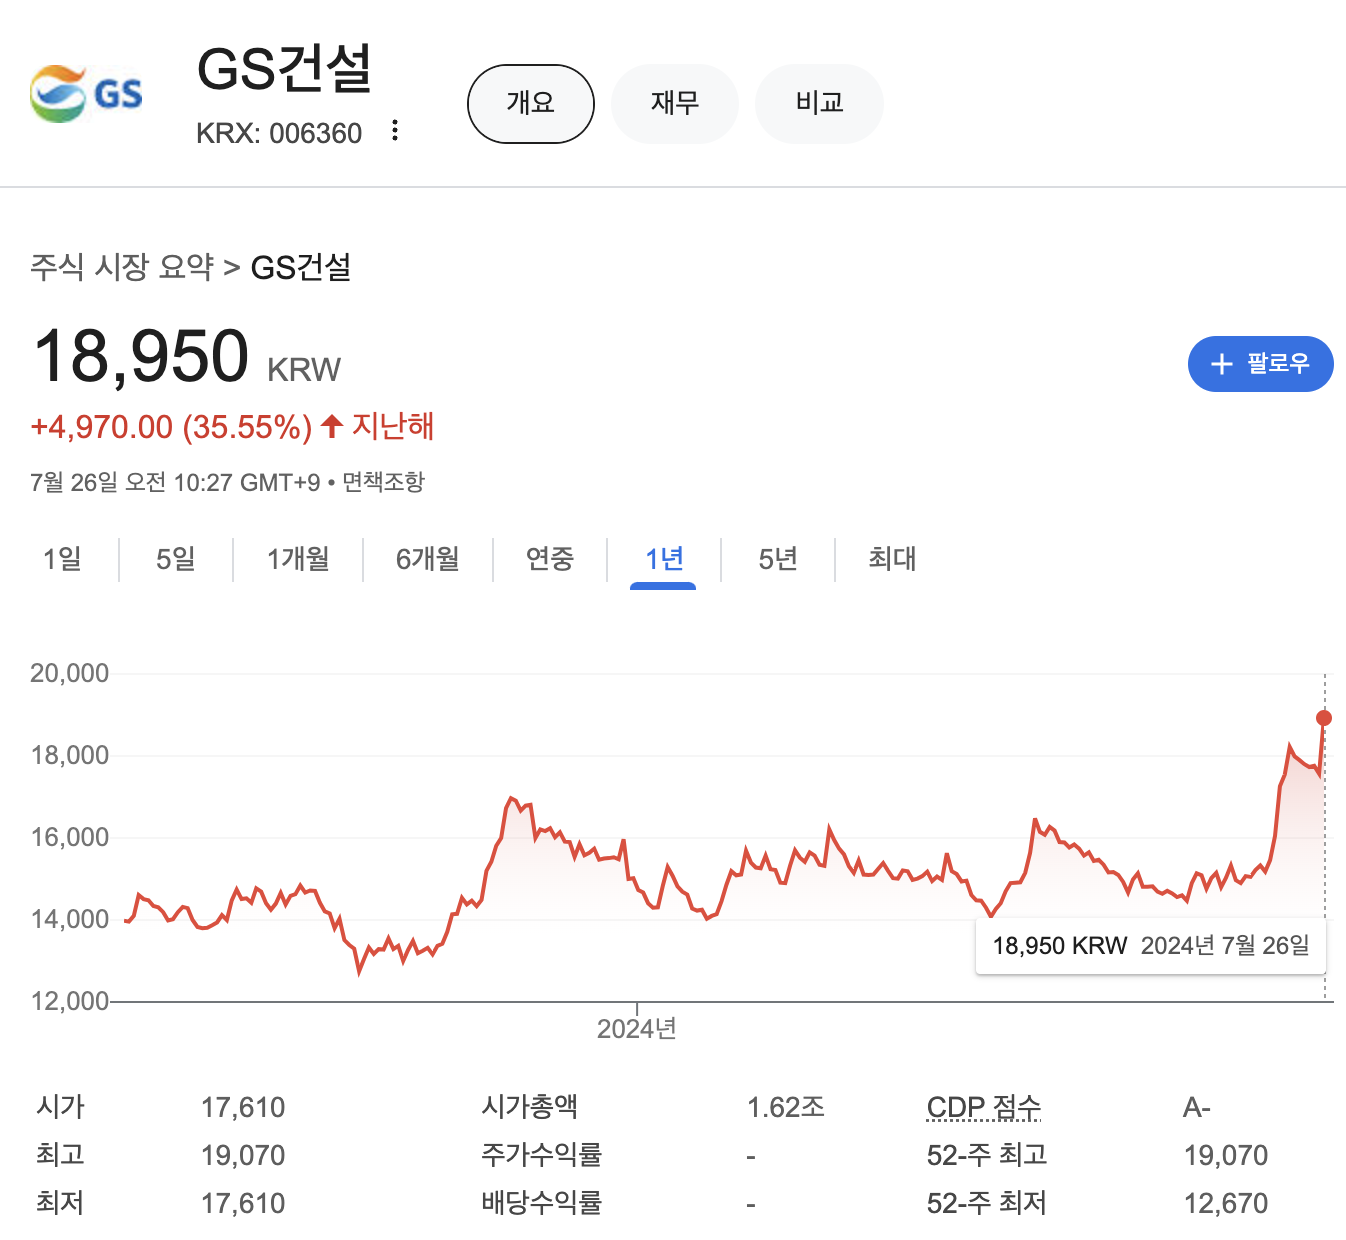Click the 시가총액 value 1.62조
The height and width of the screenshot is (1240, 1346).
786,1107
